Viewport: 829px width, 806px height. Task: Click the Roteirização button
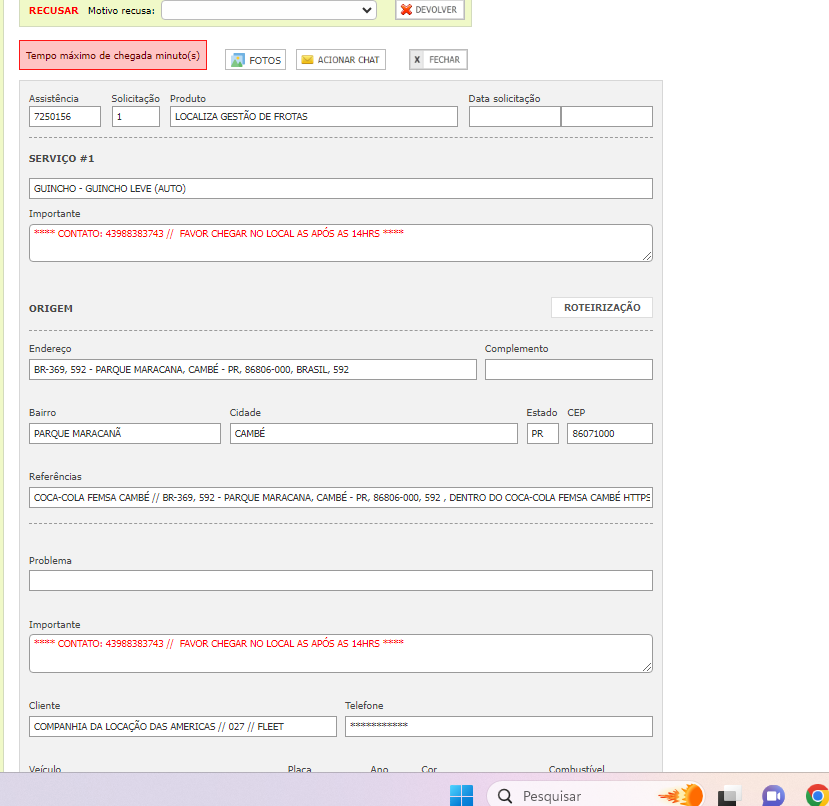tap(601, 307)
